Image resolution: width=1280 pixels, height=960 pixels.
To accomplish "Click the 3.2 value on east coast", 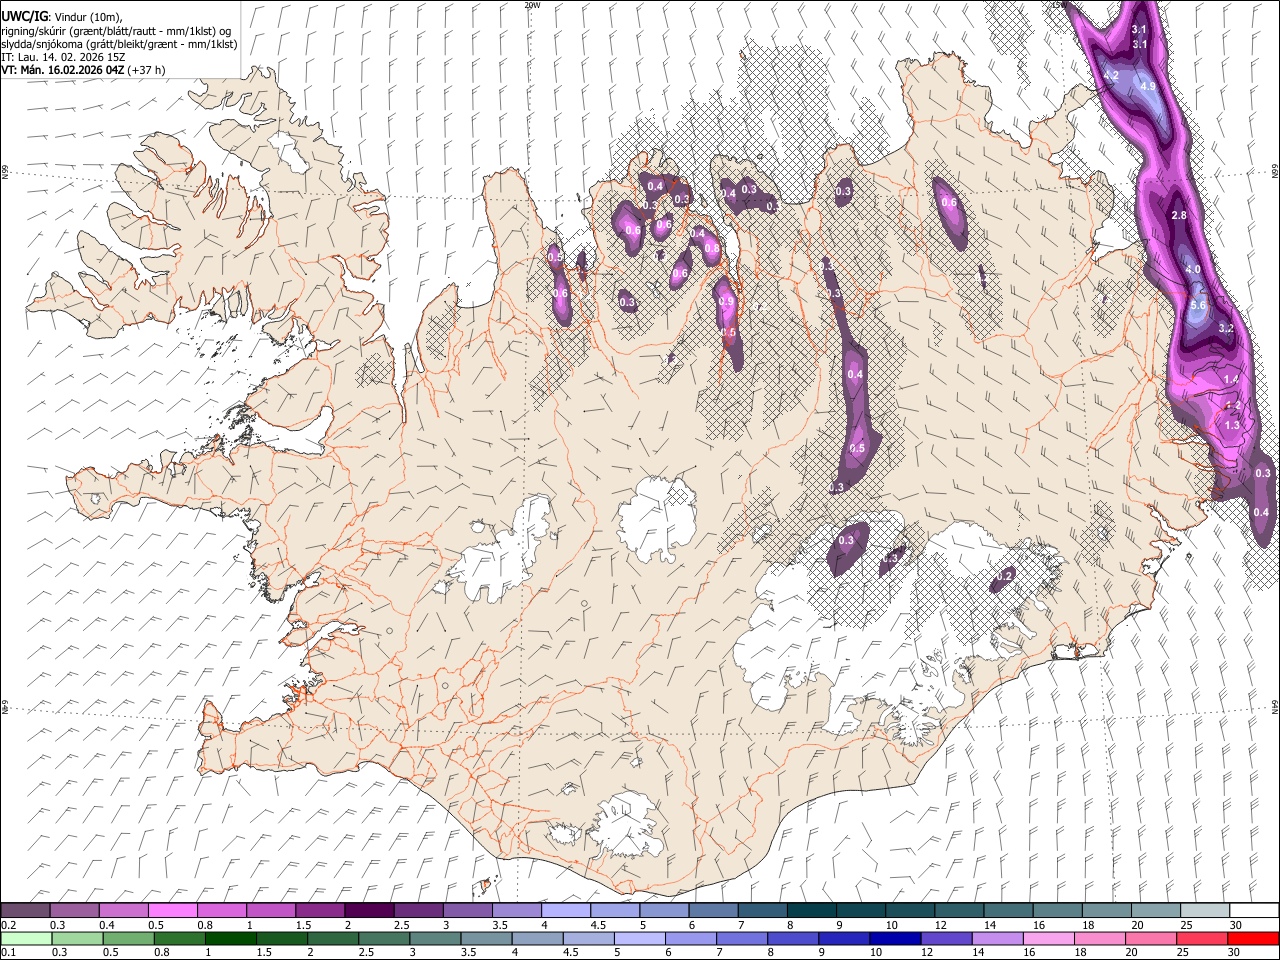I will click(x=1227, y=328).
